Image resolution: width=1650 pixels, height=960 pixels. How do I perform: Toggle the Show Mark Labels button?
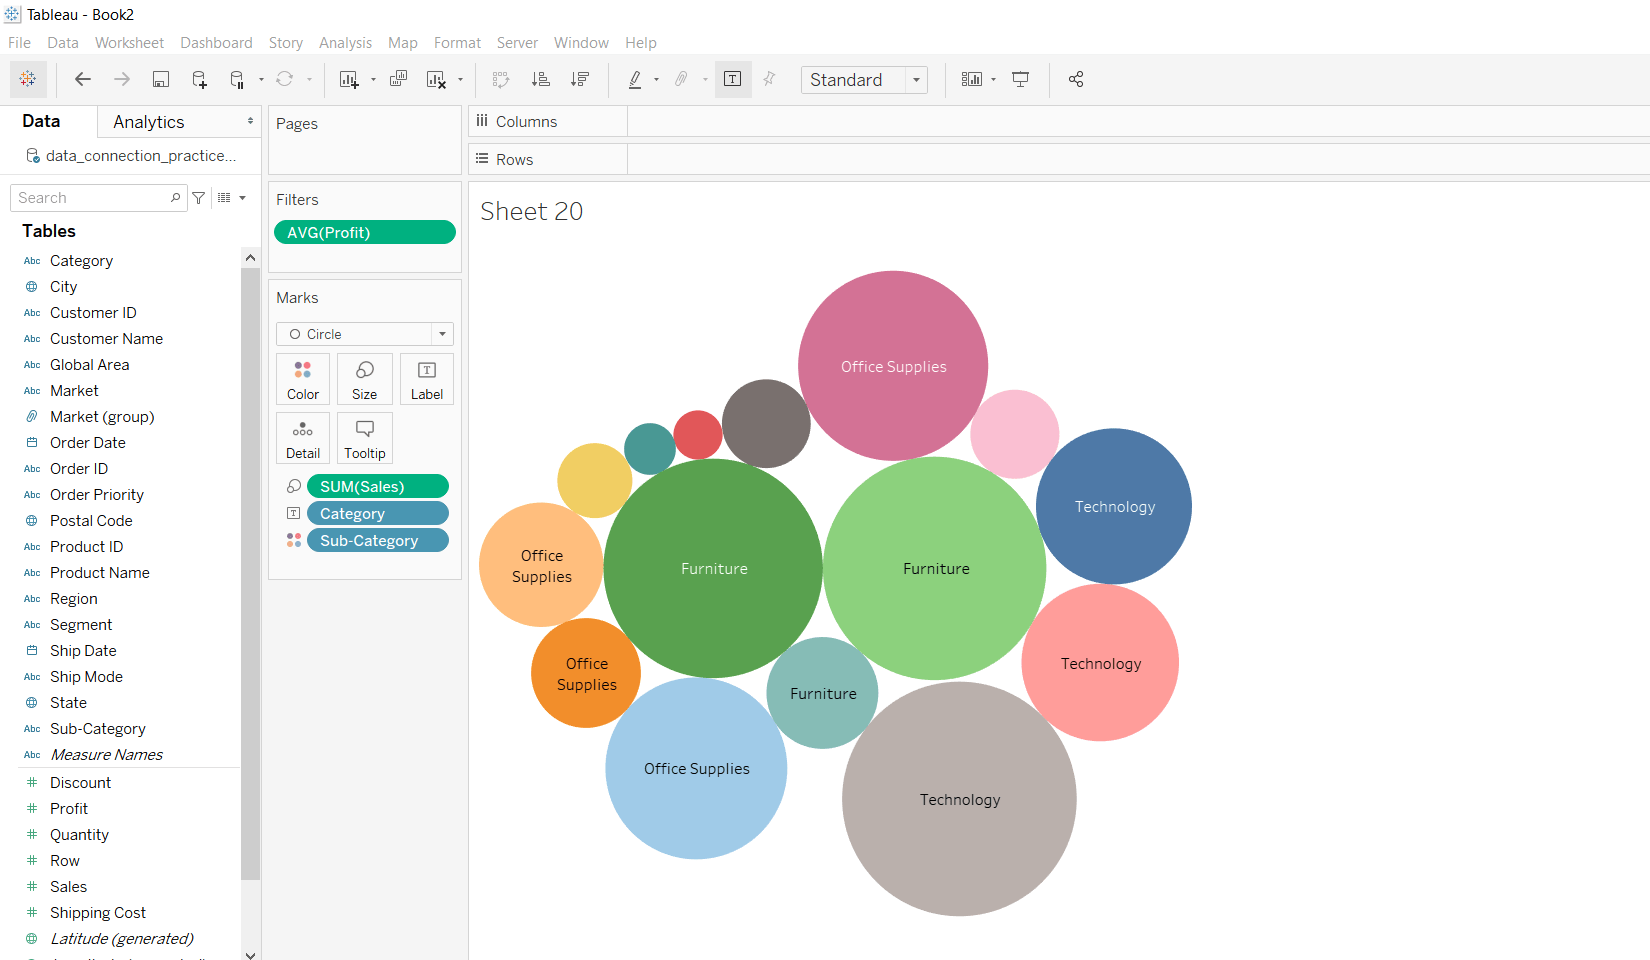coord(732,79)
